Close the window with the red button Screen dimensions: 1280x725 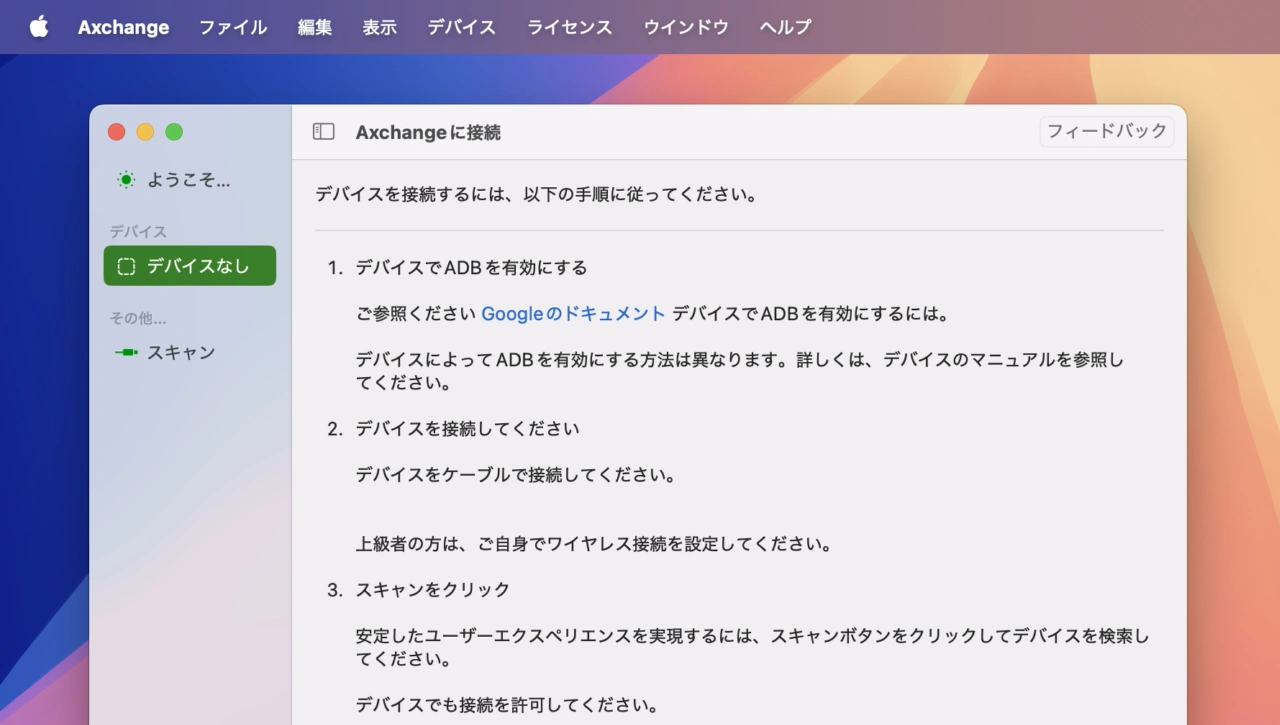116,132
